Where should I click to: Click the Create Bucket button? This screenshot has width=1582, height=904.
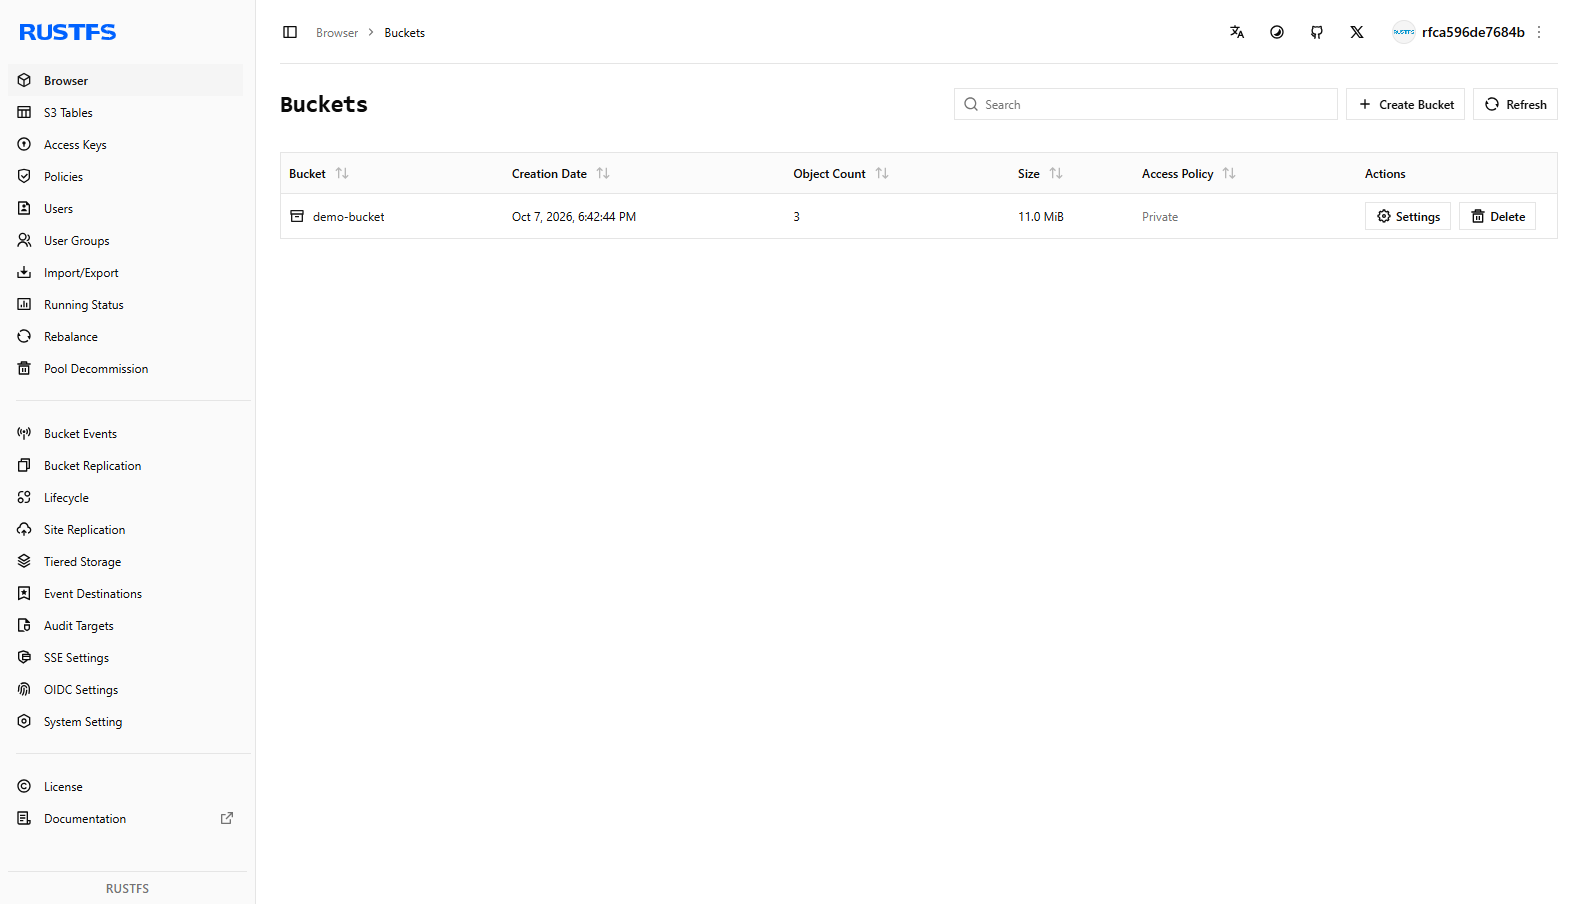tap(1405, 104)
